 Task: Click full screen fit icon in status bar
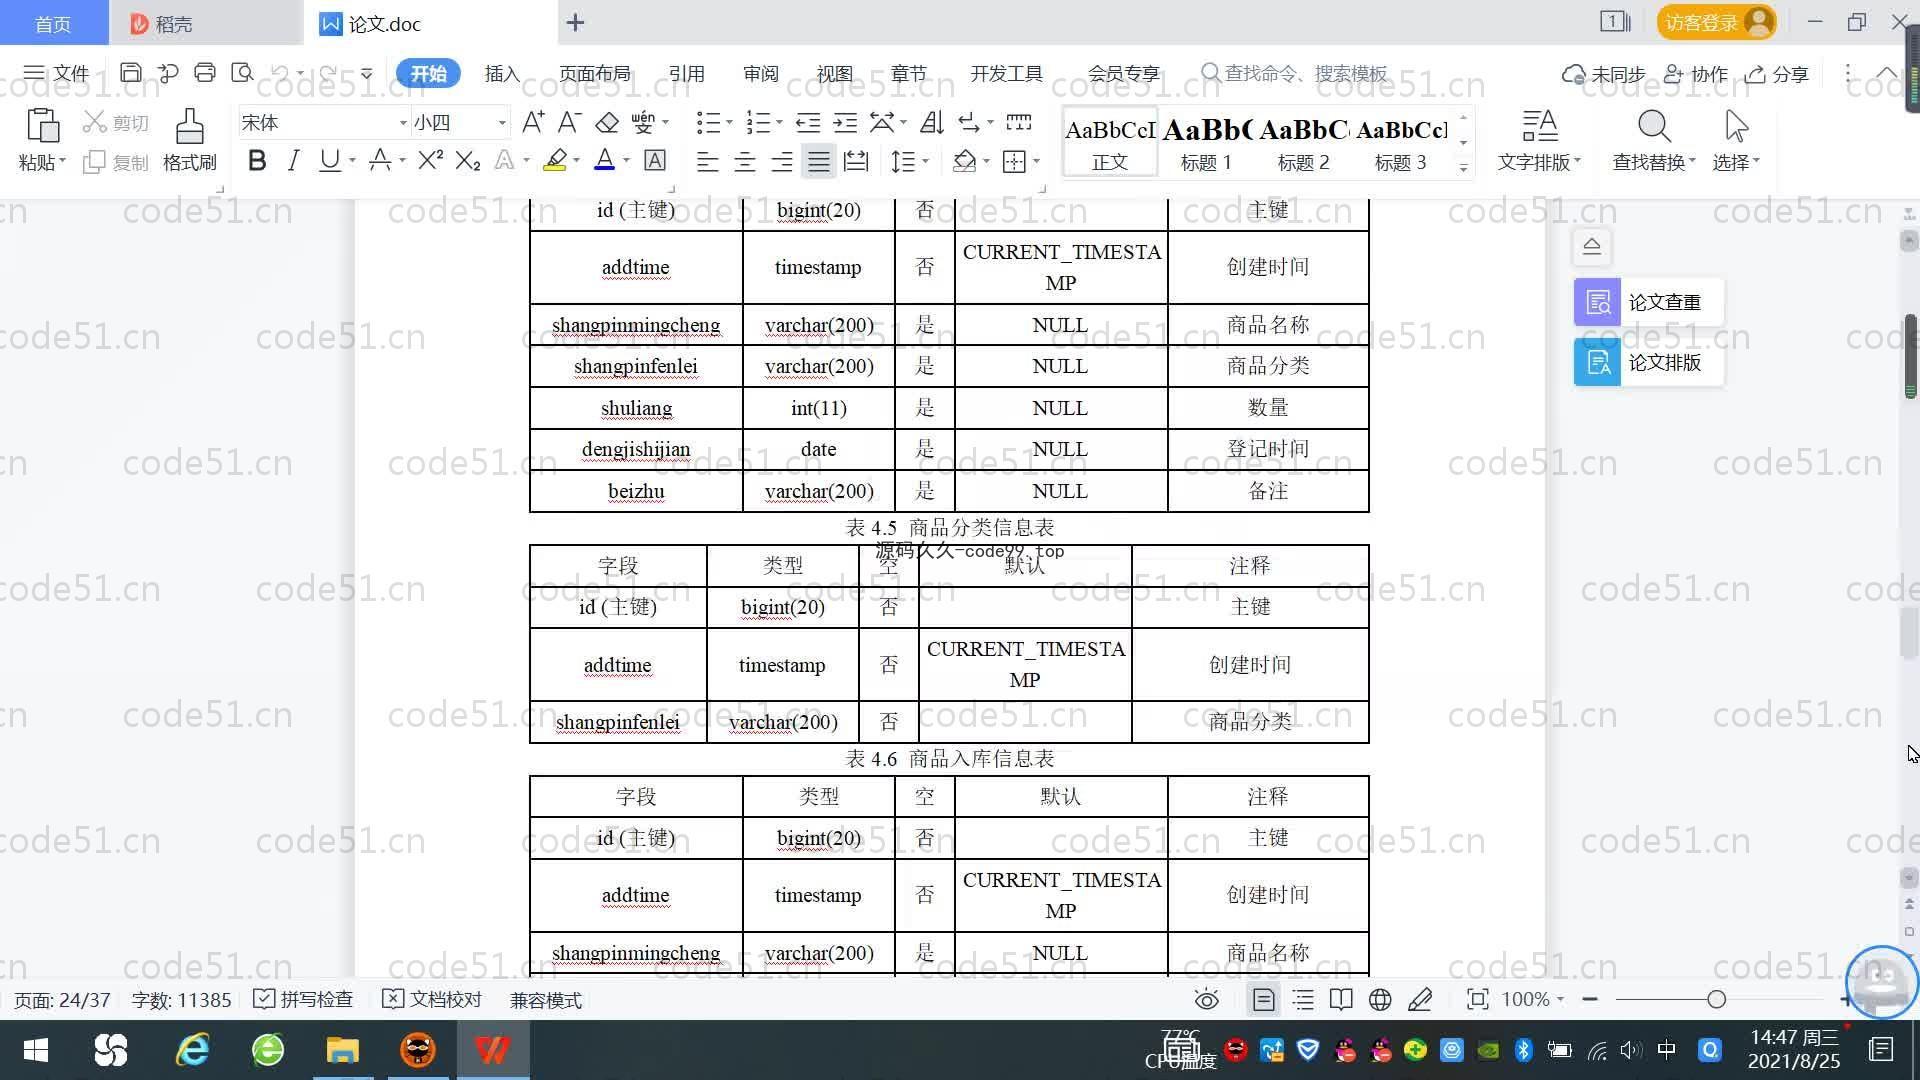[1477, 1000]
